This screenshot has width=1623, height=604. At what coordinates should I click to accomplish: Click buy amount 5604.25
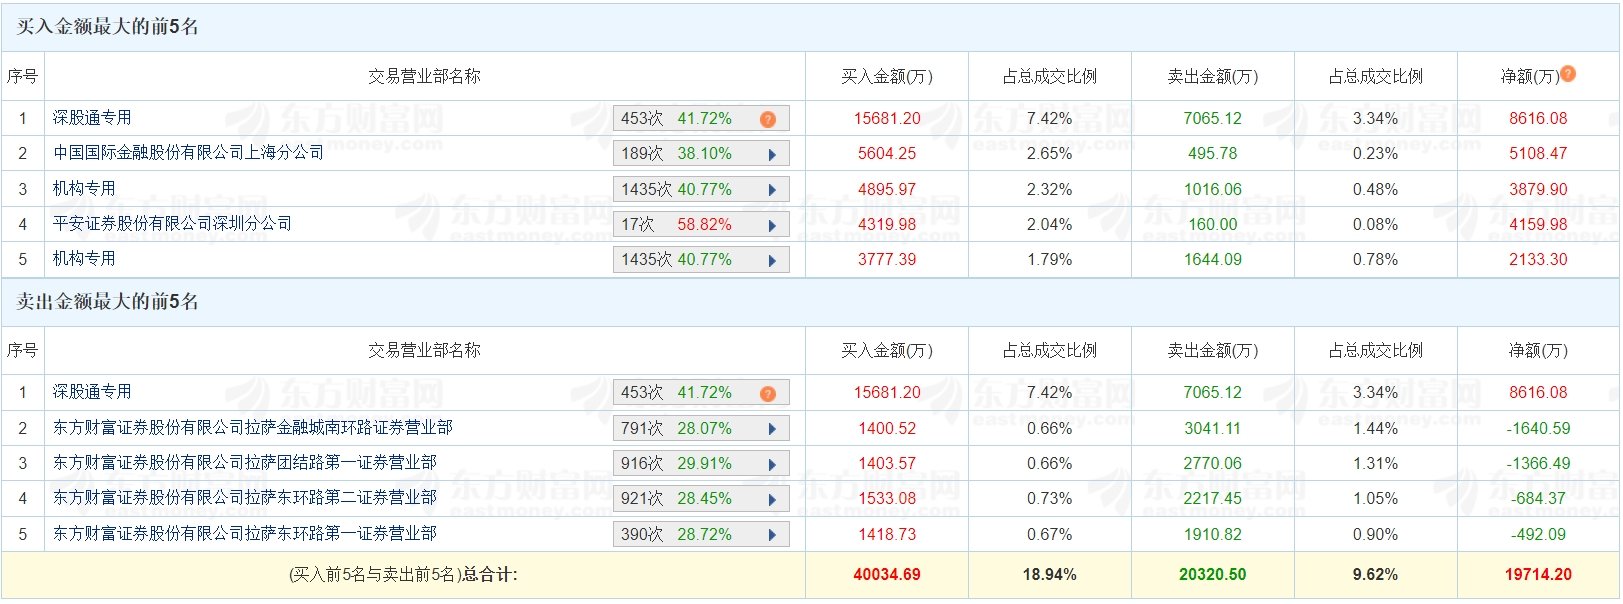click(x=887, y=154)
